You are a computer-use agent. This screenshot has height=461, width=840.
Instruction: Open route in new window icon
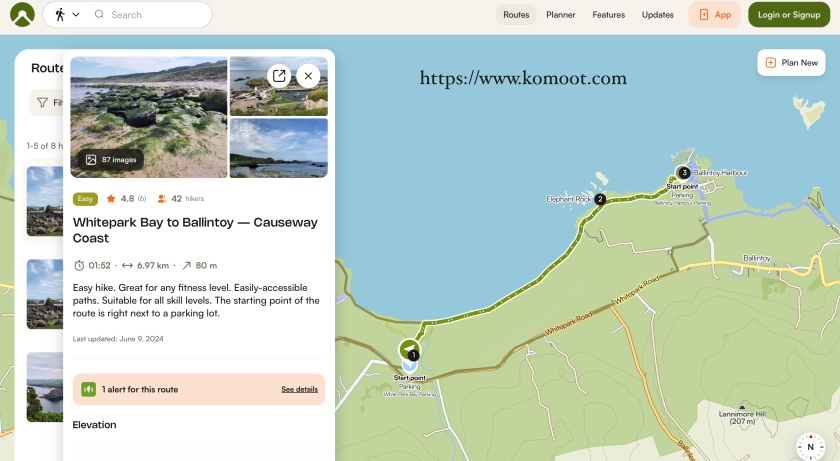279,76
